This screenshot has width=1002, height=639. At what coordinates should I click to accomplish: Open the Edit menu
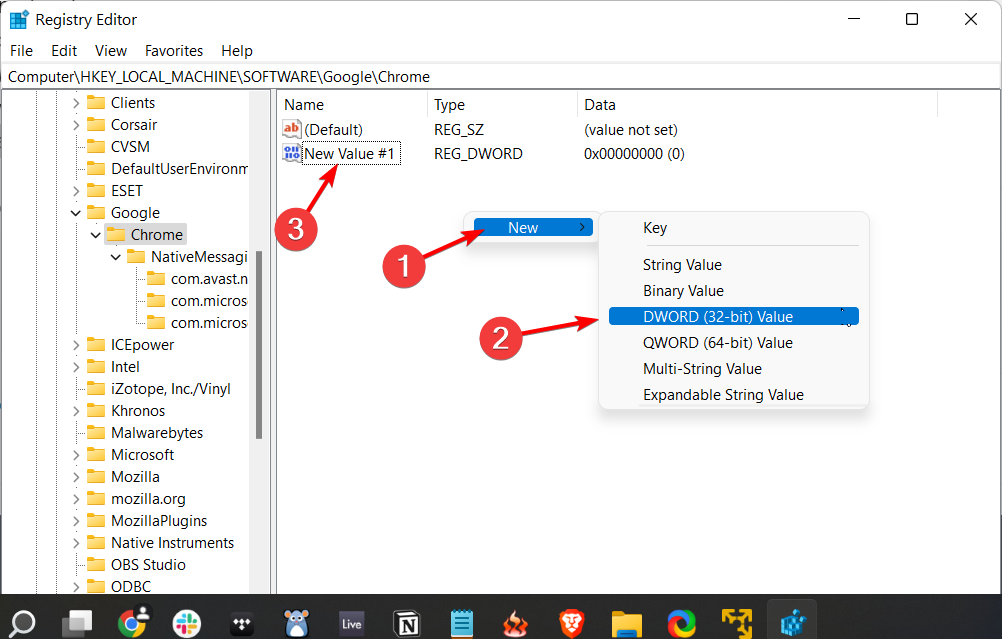tap(64, 50)
